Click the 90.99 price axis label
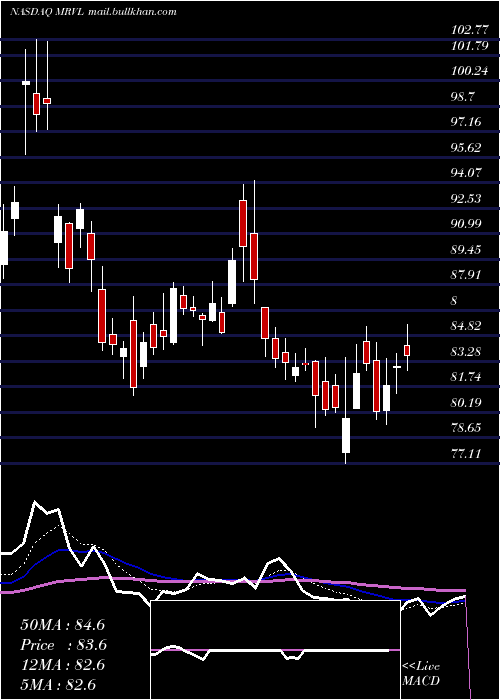This screenshot has height=700, width=500. [x=466, y=224]
